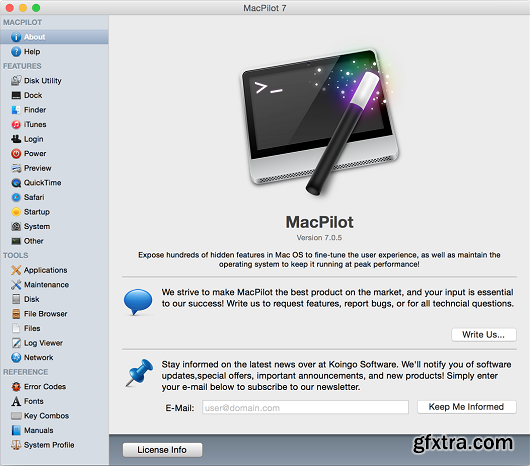This screenshot has height=466, width=530.
Task: Click the Log Viewer pencil icon
Action: pos(16,343)
